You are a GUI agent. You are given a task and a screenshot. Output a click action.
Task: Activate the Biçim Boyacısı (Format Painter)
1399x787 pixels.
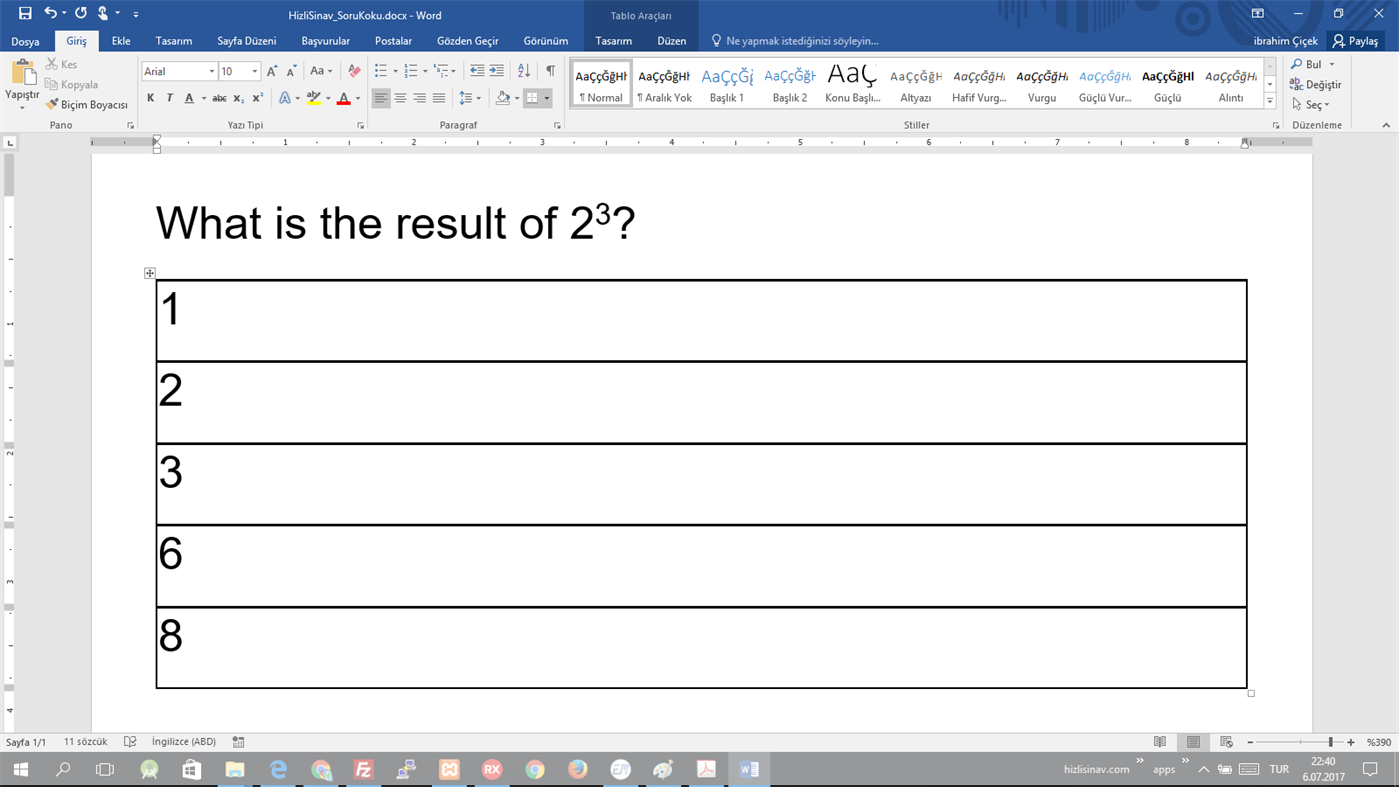click(87, 104)
